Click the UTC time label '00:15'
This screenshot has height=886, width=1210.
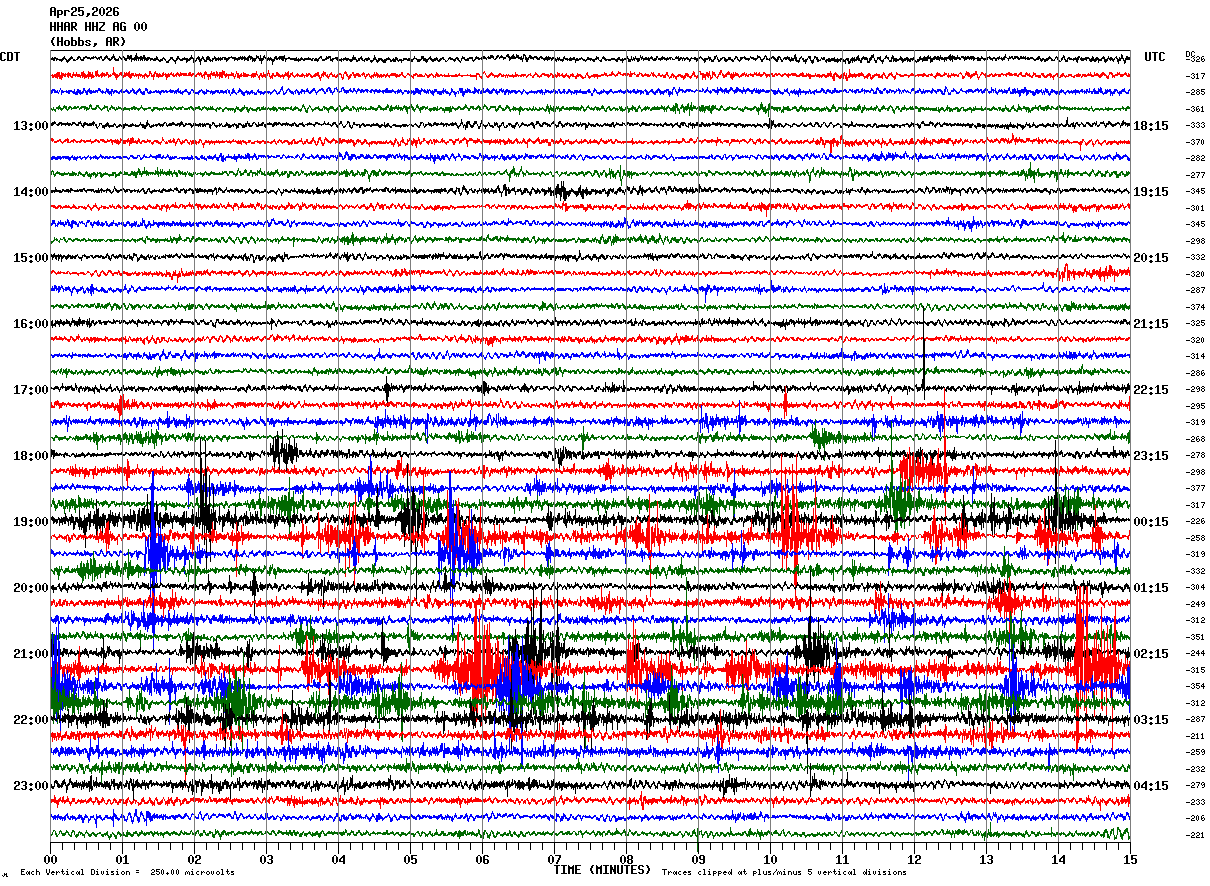point(1151,522)
